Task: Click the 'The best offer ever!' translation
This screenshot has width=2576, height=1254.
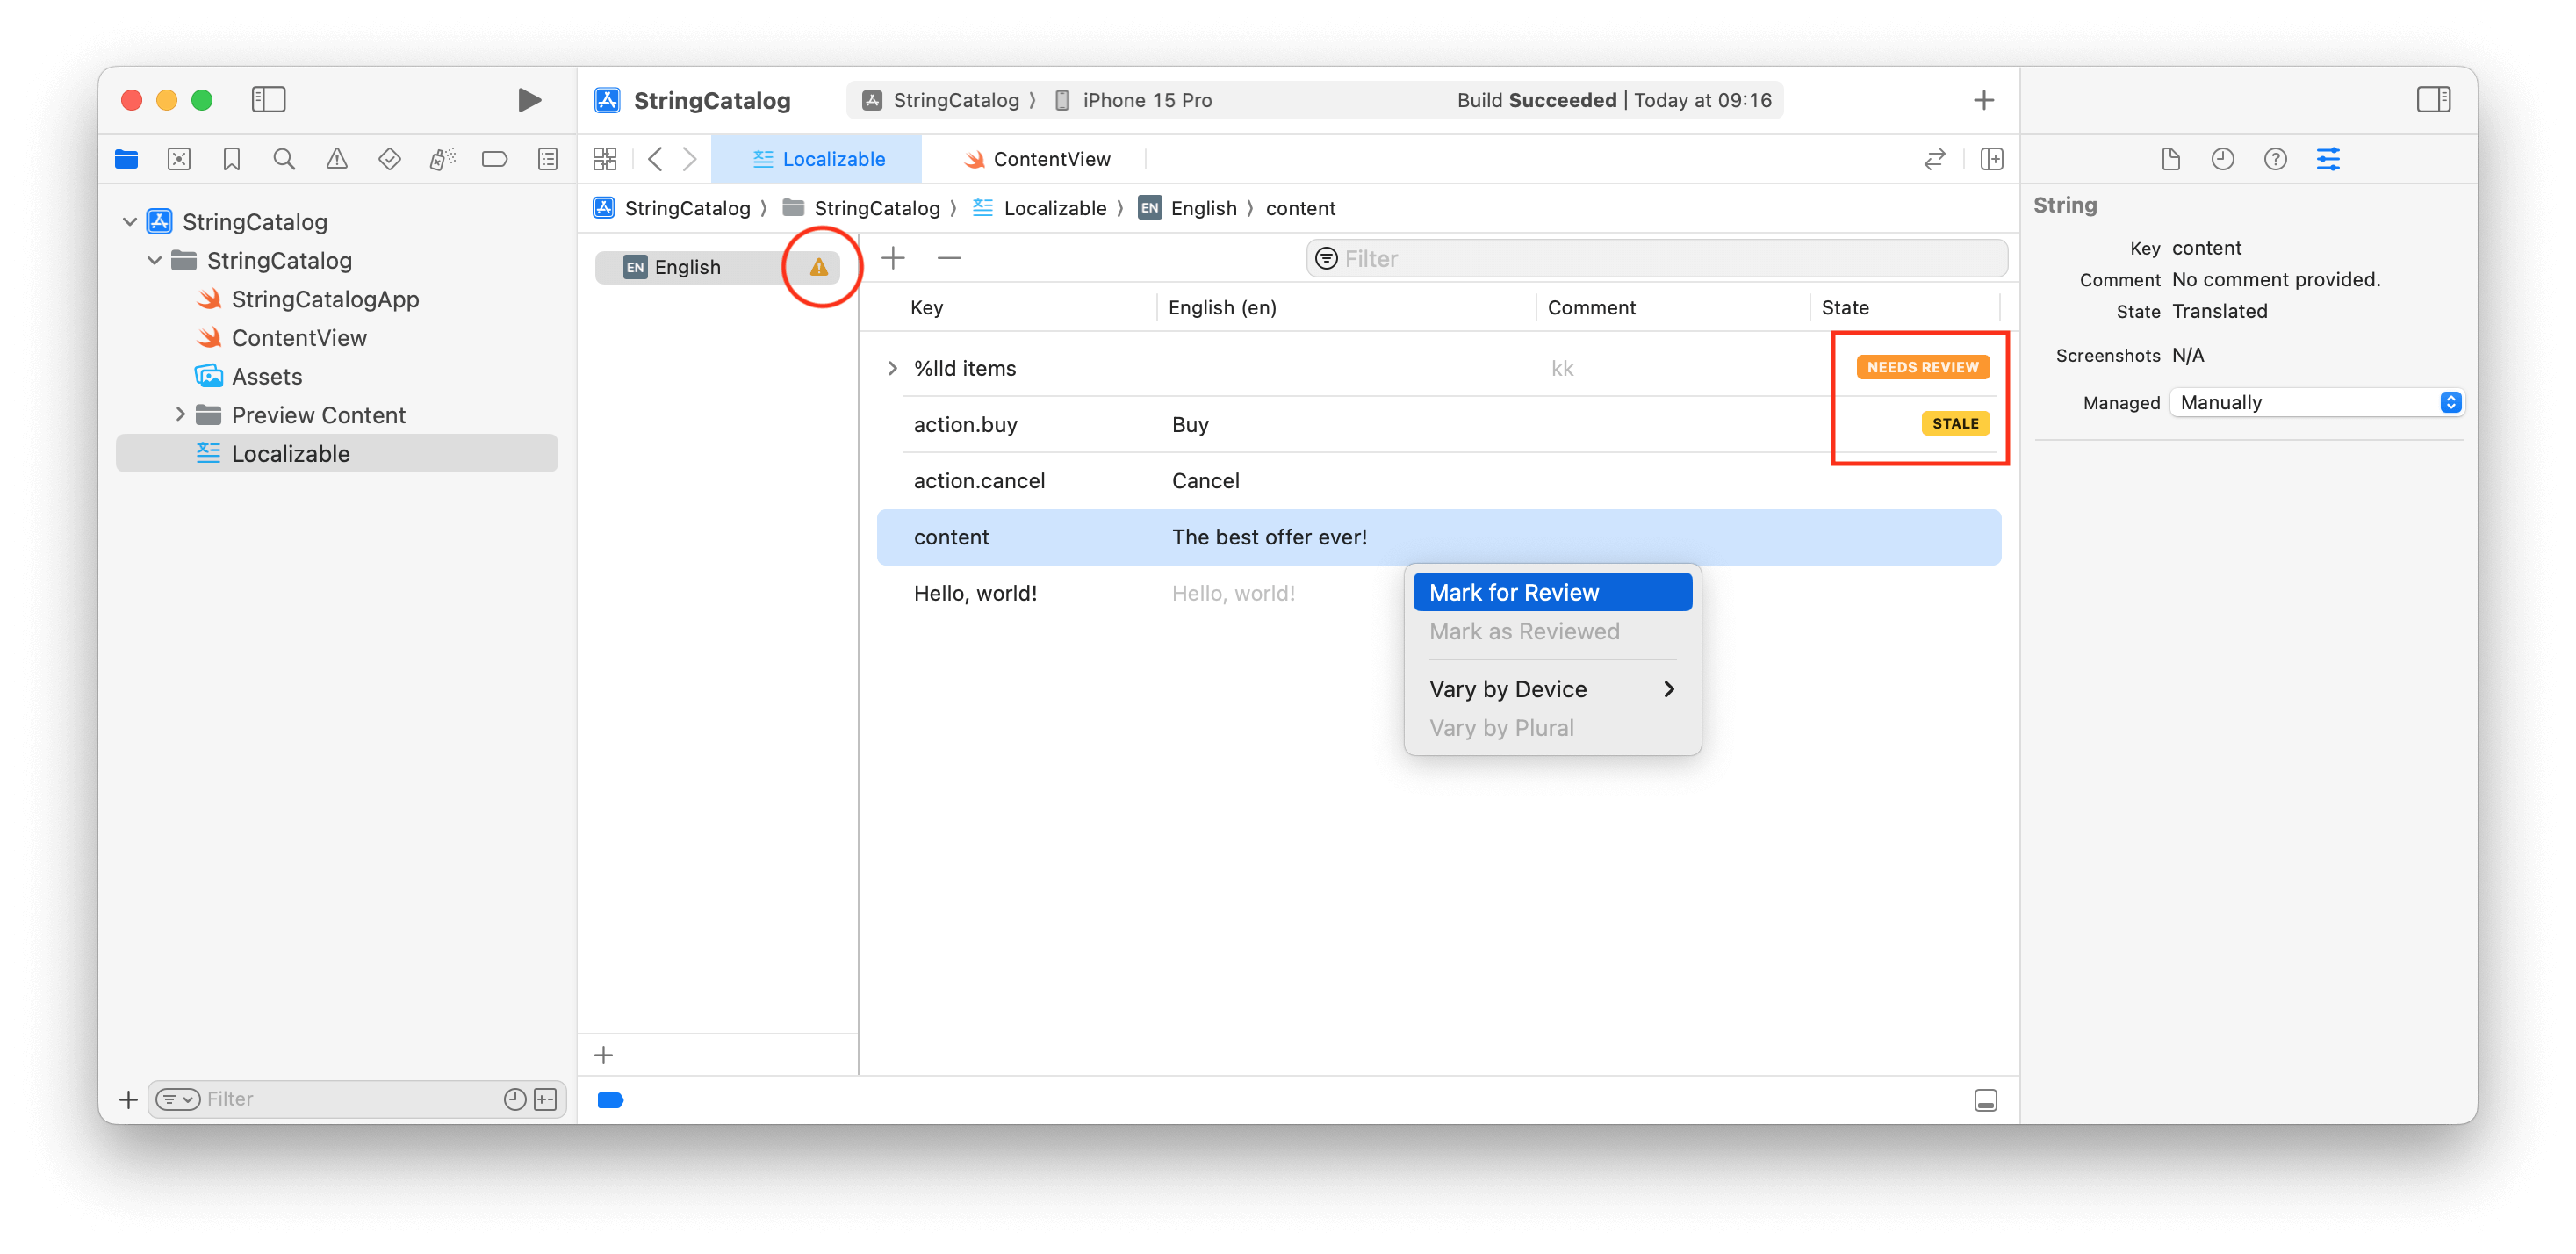Action: click(x=1269, y=537)
